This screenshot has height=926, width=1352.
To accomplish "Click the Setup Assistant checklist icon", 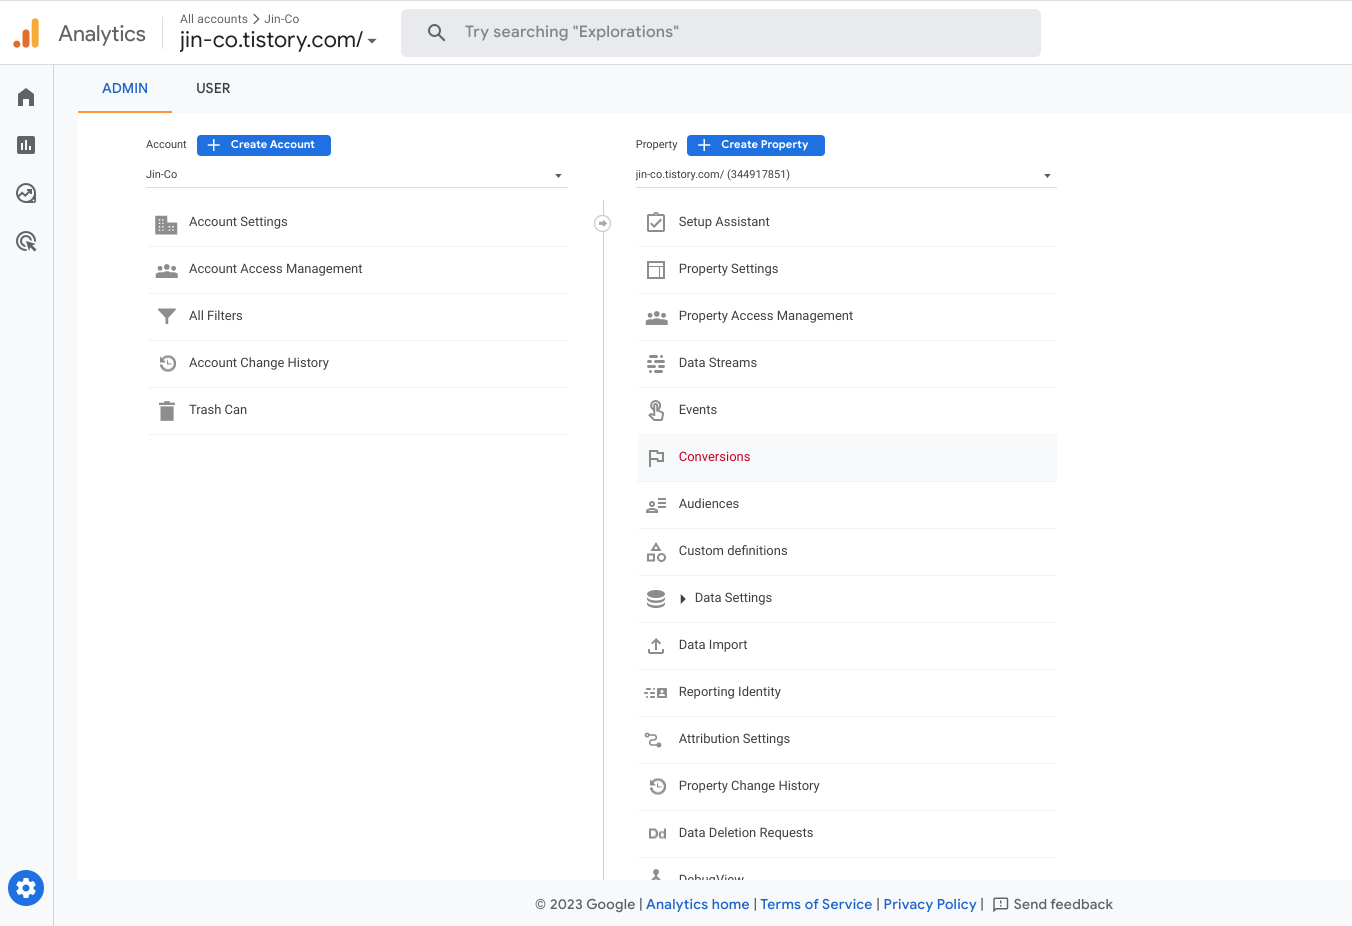I will click(656, 222).
